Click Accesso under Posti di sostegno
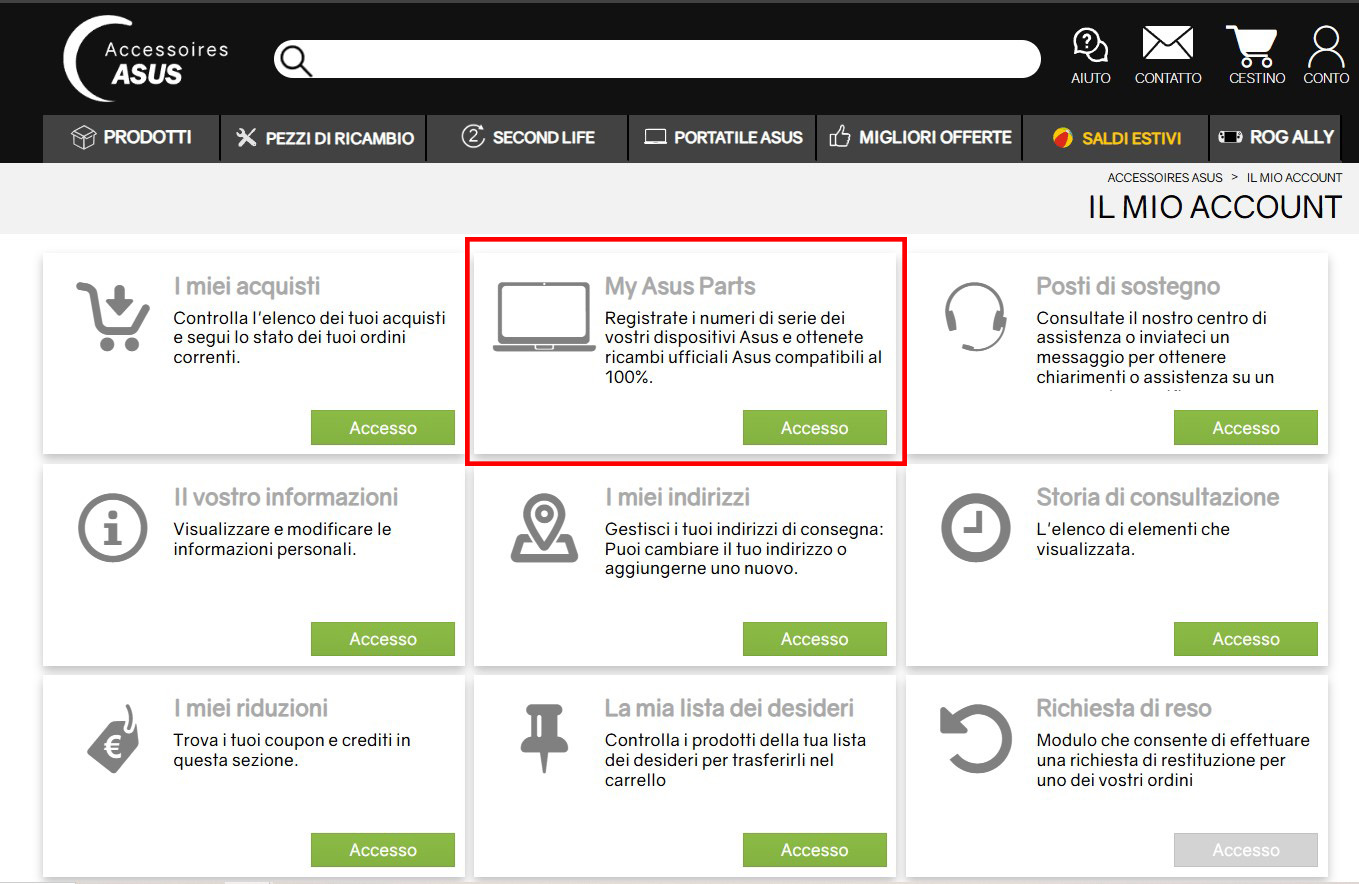1359x884 pixels. (x=1246, y=428)
